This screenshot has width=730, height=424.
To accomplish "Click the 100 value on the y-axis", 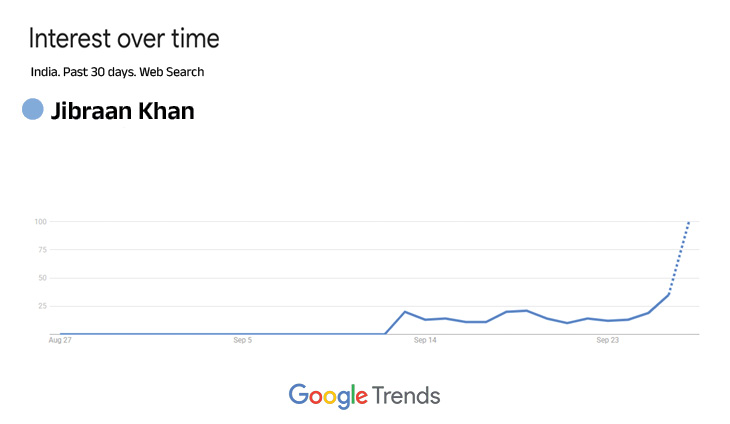I will tap(41, 221).
